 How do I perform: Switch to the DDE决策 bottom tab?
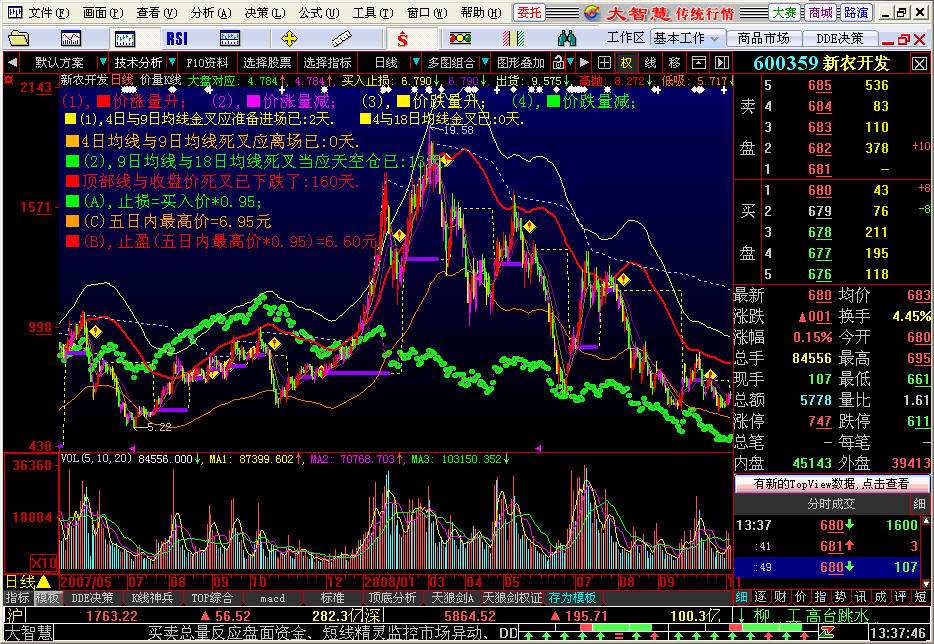(x=92, y=598)
